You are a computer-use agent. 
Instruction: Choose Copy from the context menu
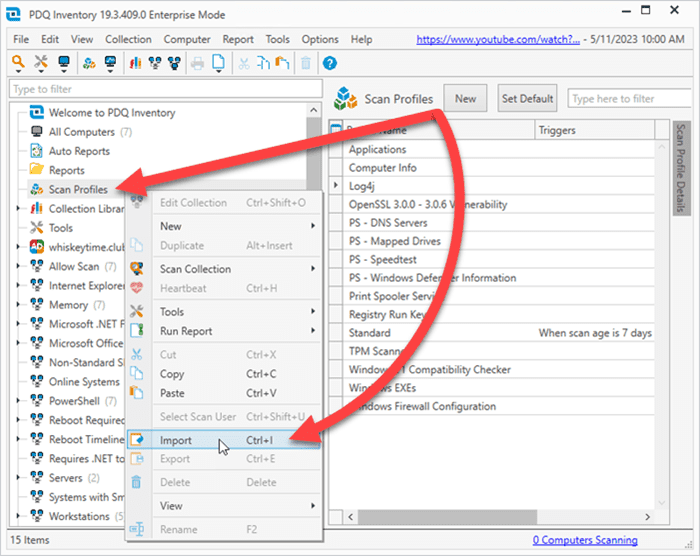click(x=224, y=374)
